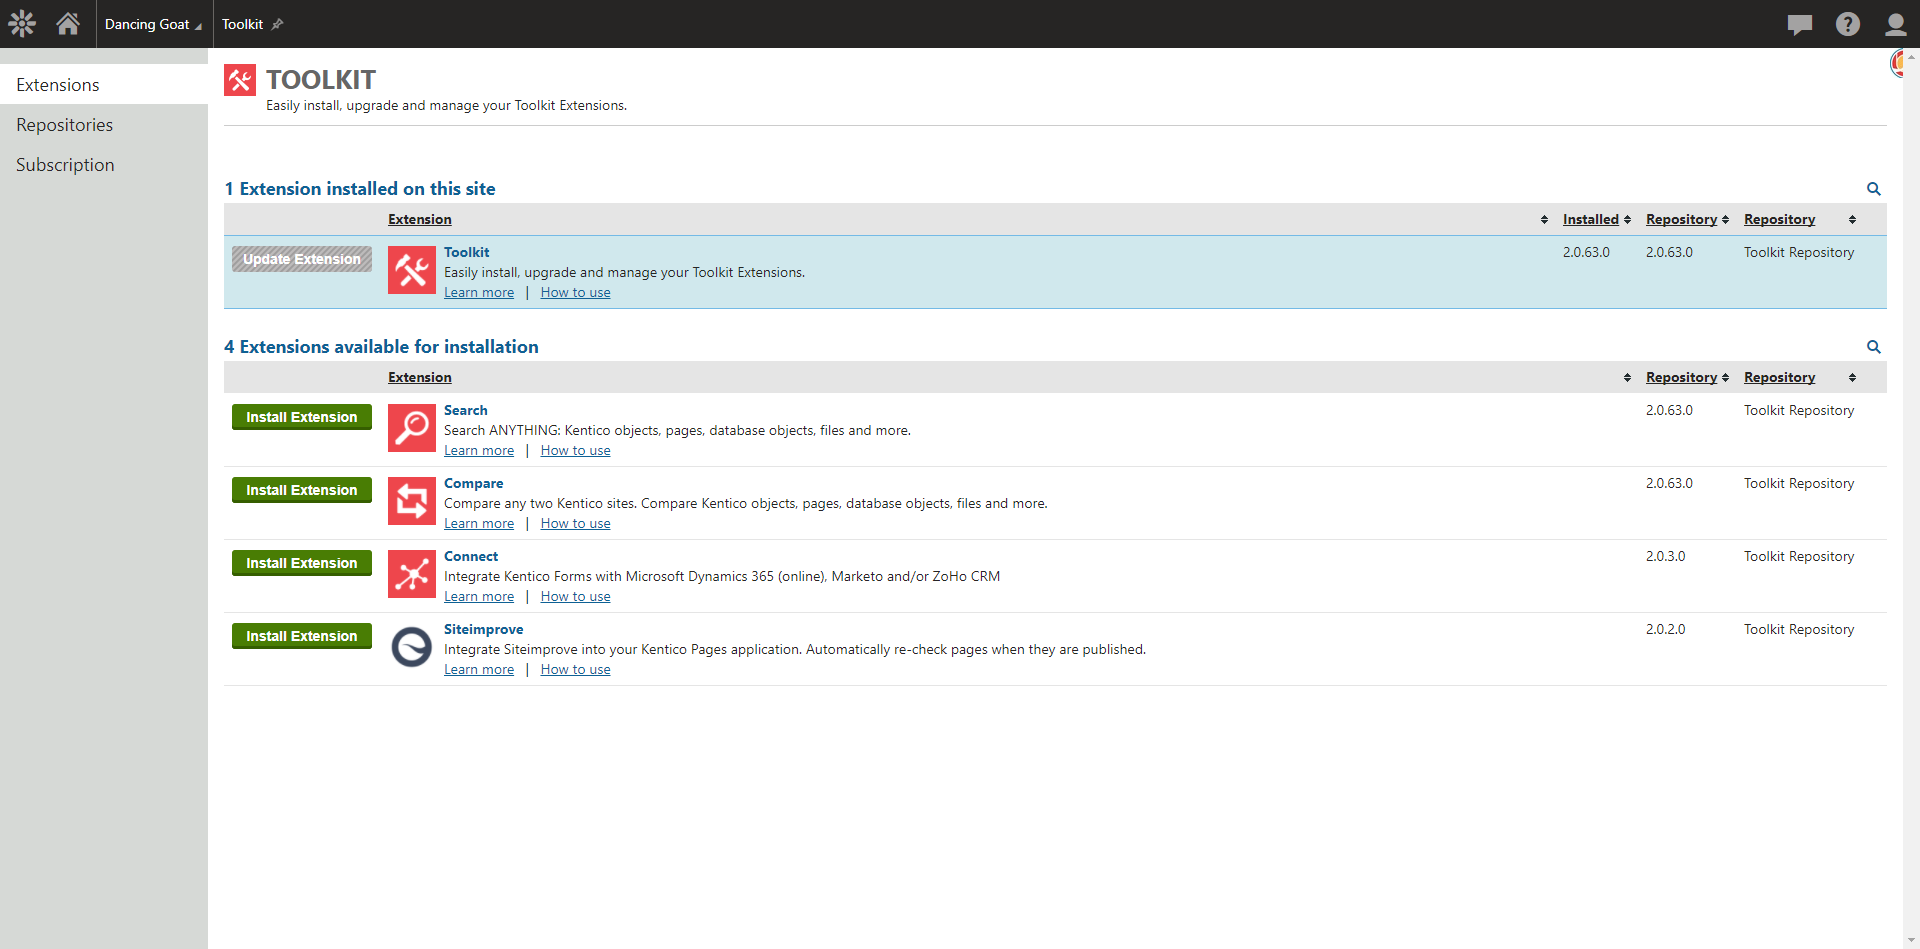The height and width of the screenshot is (949, 1920).
Task: Click the Toolkit extension name
Action: 467,253
